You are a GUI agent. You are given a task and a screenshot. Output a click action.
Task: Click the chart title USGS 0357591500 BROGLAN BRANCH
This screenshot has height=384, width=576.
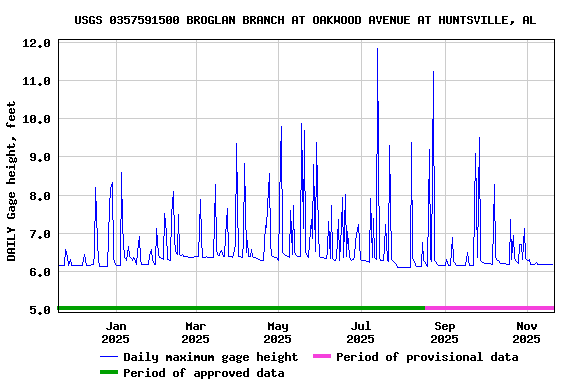(305, 20)
